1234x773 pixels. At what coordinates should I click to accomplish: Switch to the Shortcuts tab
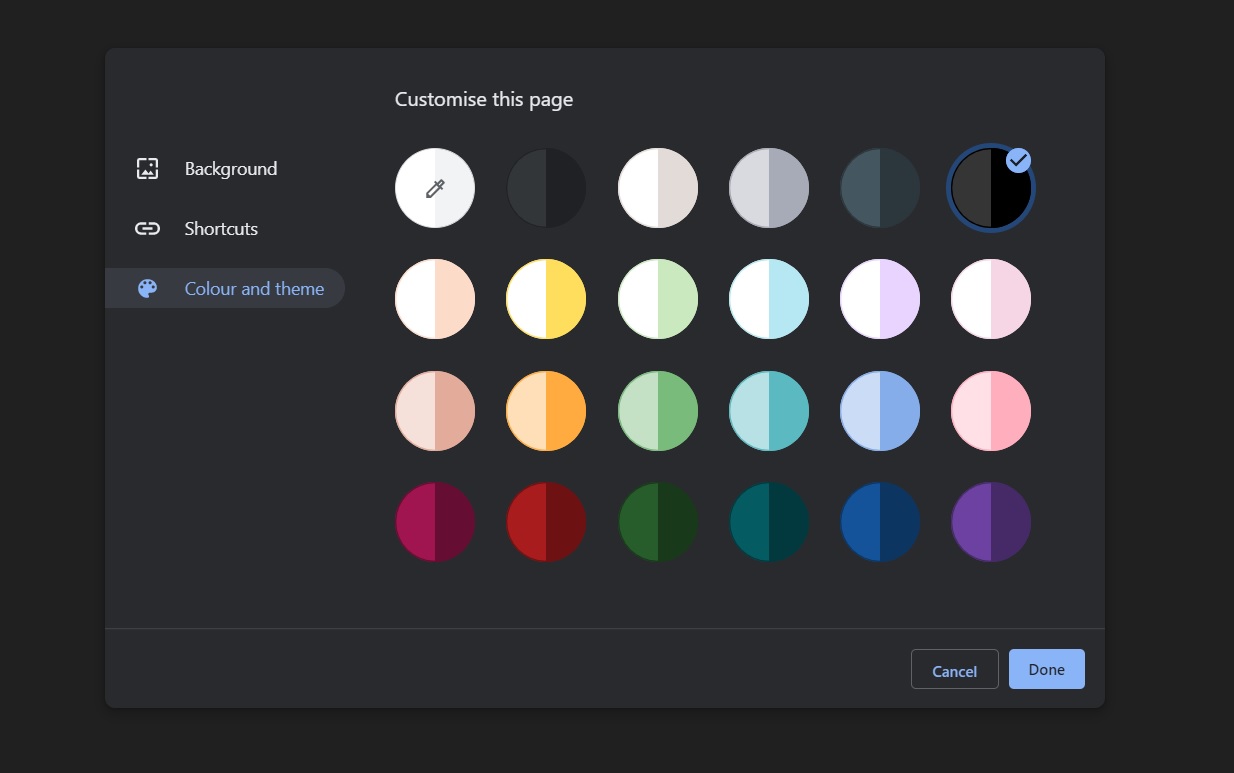(221, 229)
